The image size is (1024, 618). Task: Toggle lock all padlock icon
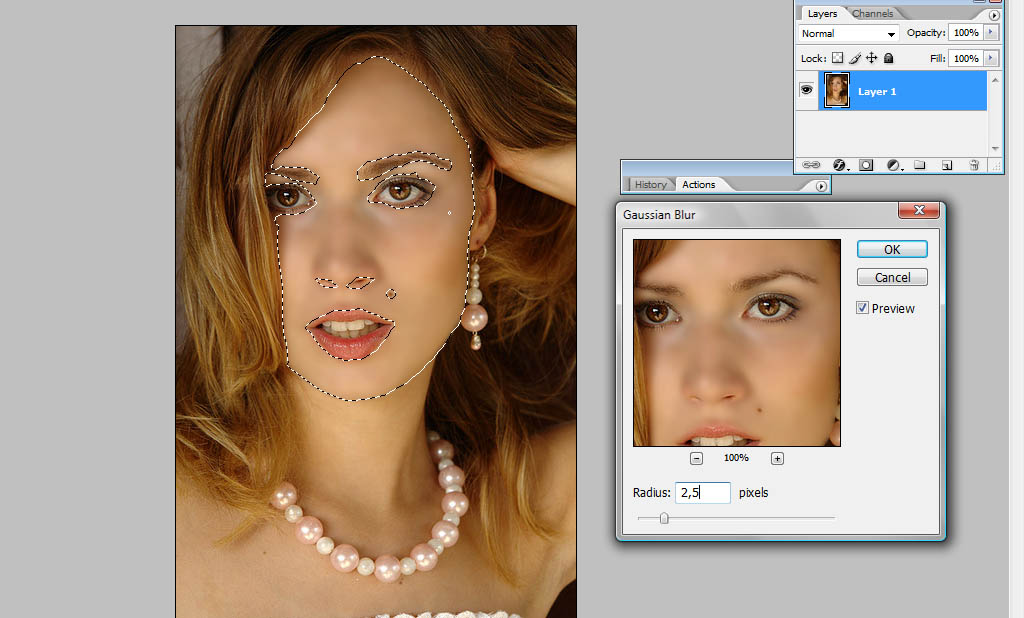tap(888, 59)
